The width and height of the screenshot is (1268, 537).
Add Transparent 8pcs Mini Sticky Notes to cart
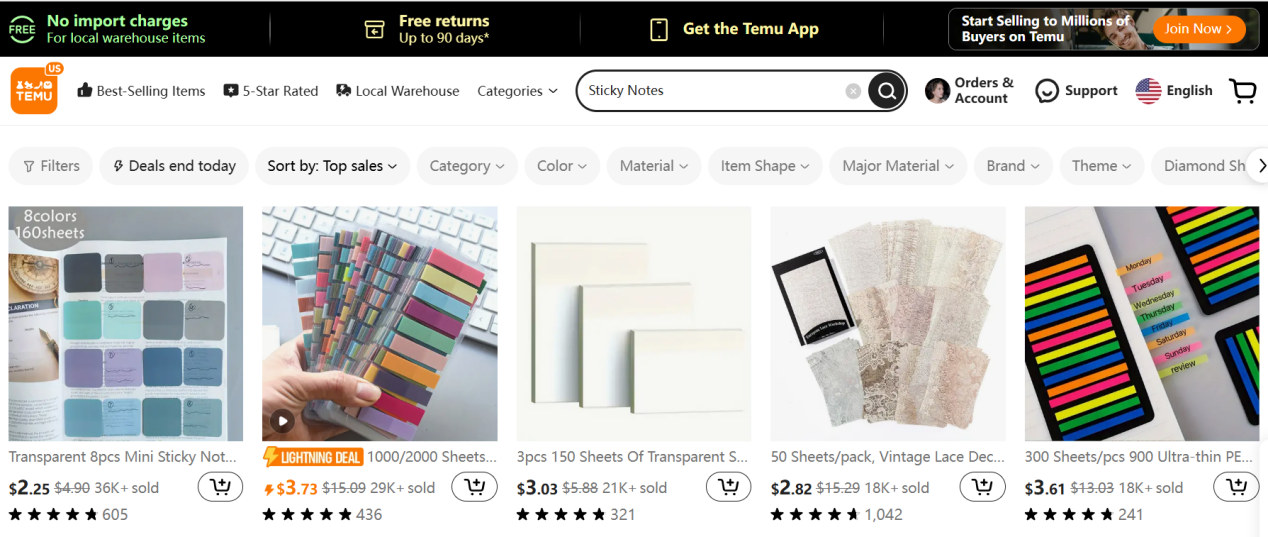coord(220,488)
